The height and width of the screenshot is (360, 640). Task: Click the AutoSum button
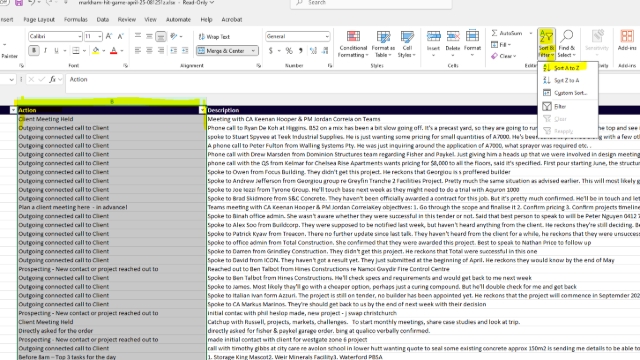[x=507, y=33]
